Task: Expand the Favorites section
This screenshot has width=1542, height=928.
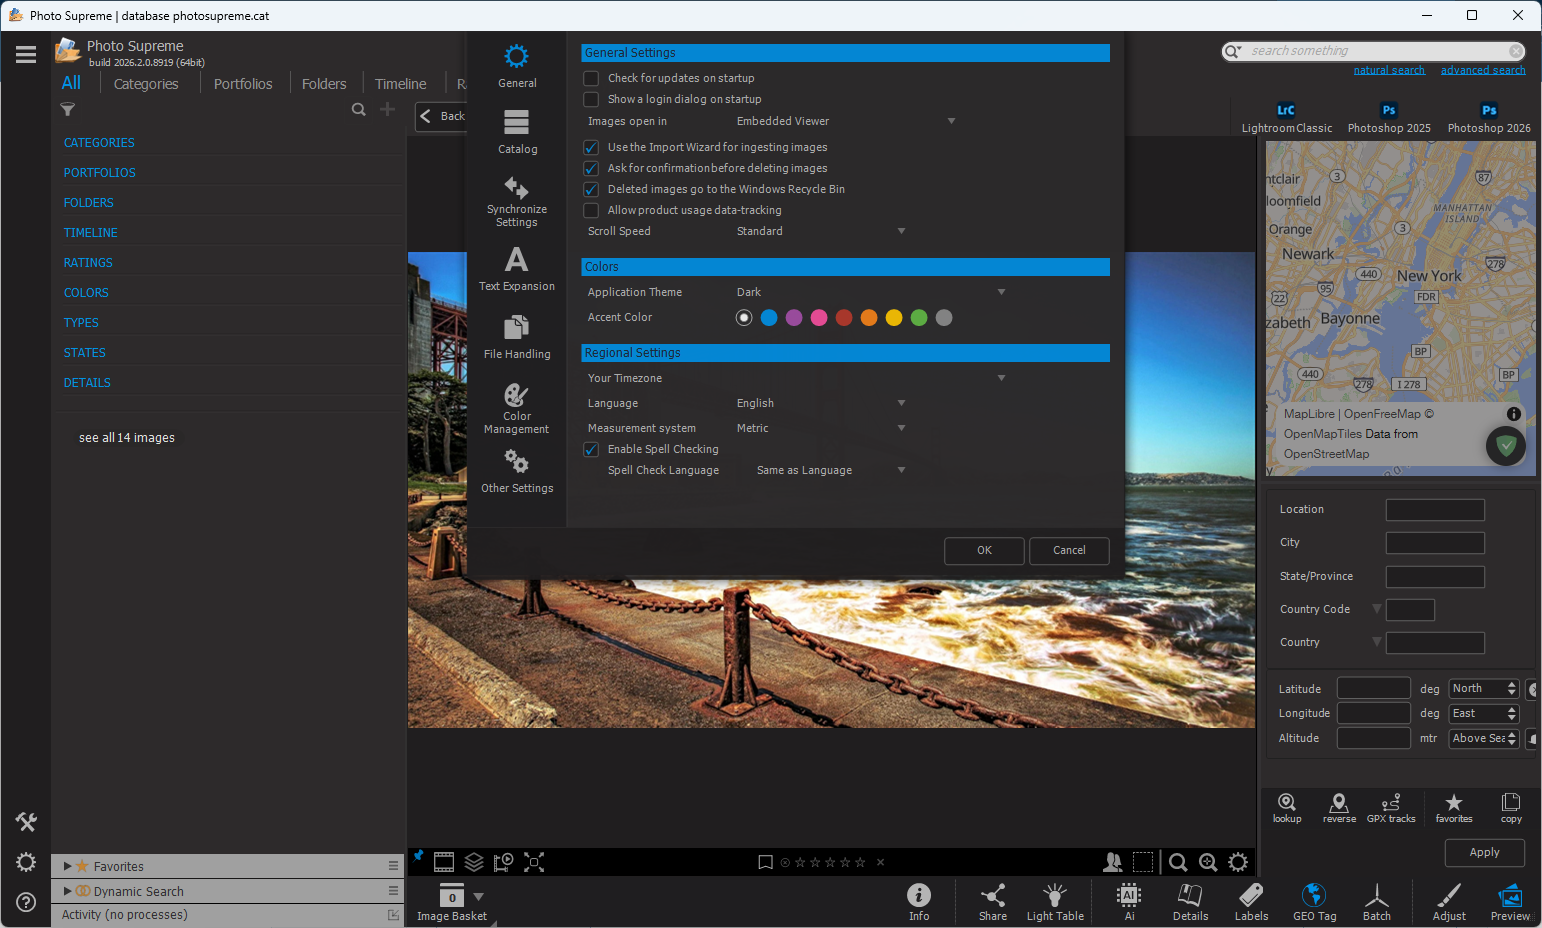Action: [68, 866]
